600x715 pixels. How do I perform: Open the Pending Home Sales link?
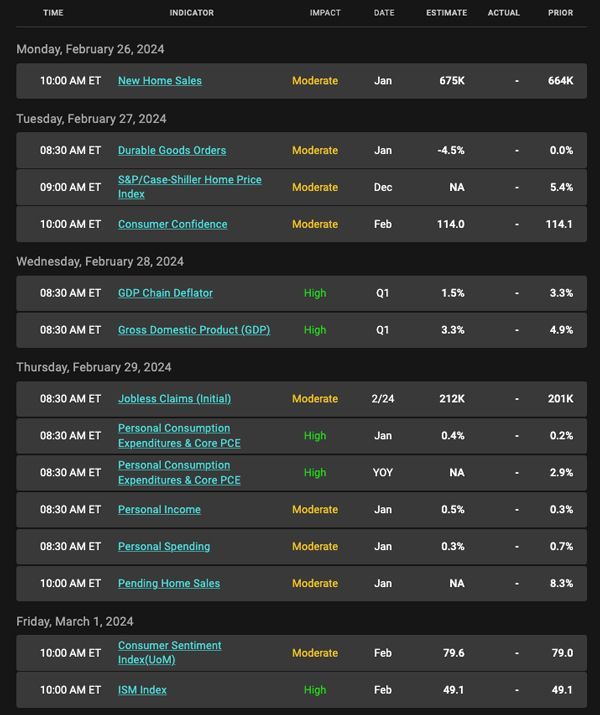tap(169, 584)
